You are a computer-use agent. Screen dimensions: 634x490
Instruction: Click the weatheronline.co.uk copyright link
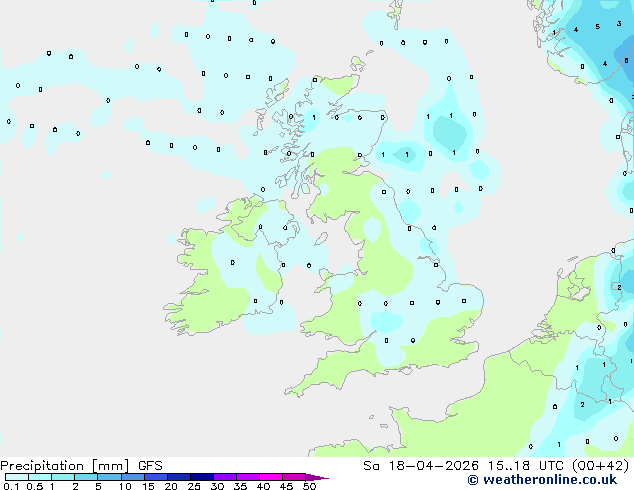pos(542,480)
